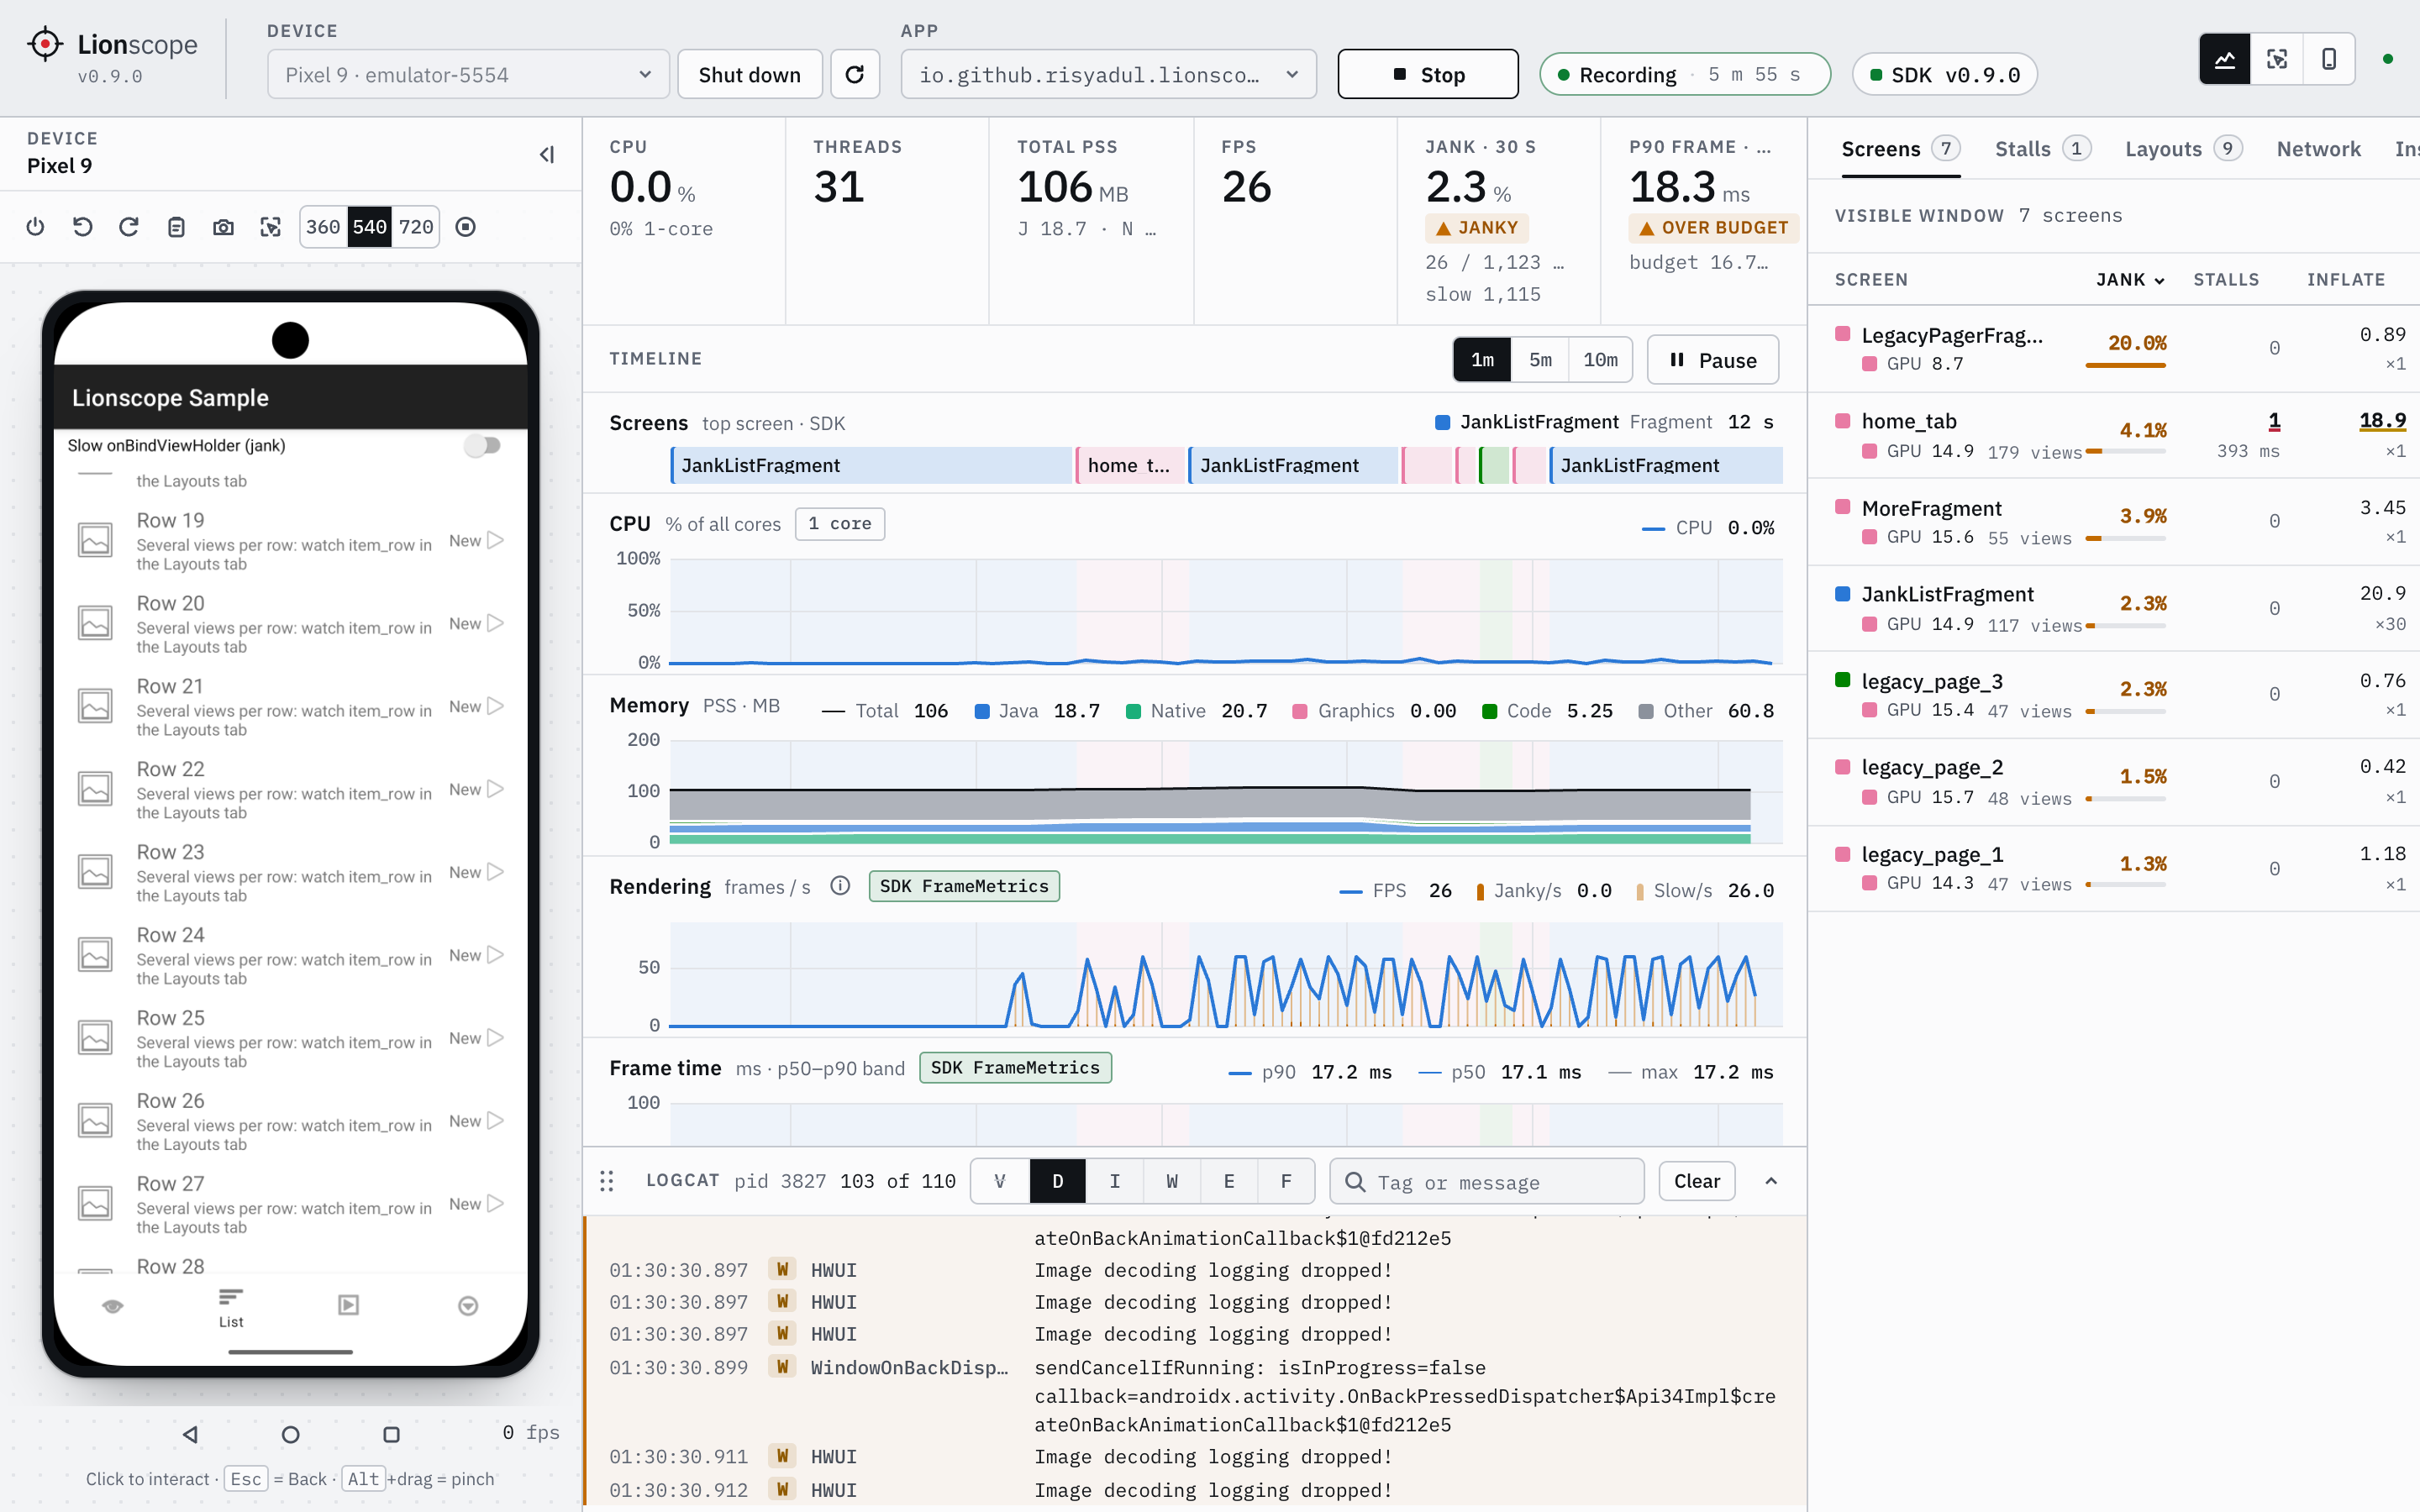Click the tag or message filter field
This screenshot has height=1512, width=2420.
click(1487, 1182)
